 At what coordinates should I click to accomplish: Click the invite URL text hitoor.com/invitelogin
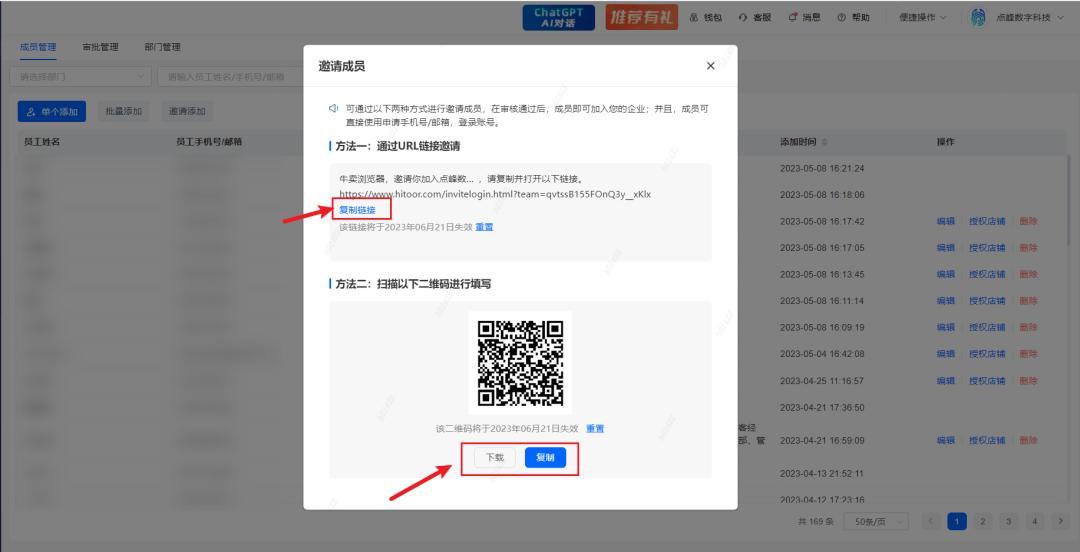pos(495,194)
